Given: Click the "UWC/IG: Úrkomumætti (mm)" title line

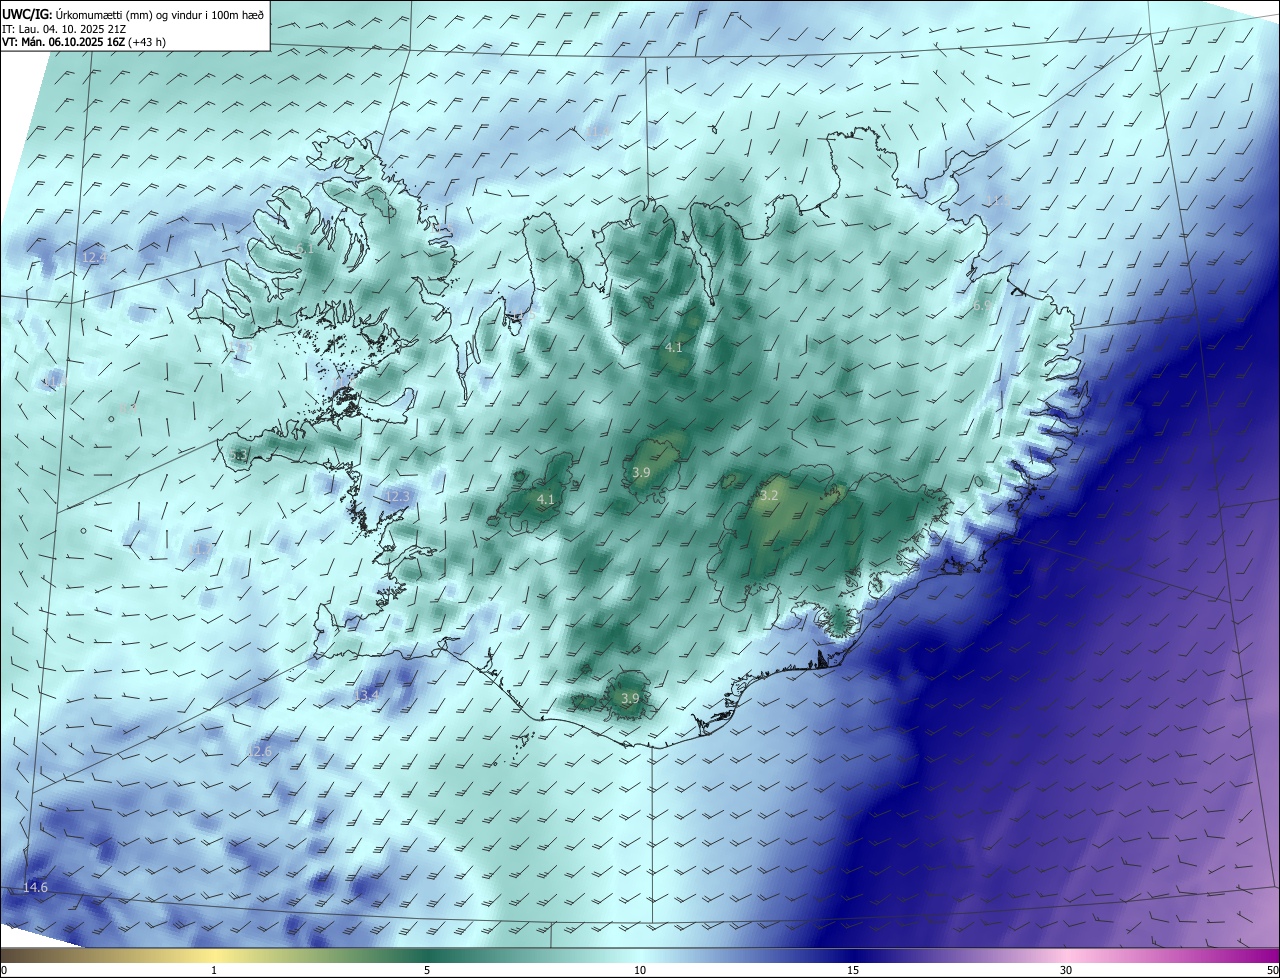Looking at the screenshot, I should tap(134, 14).
